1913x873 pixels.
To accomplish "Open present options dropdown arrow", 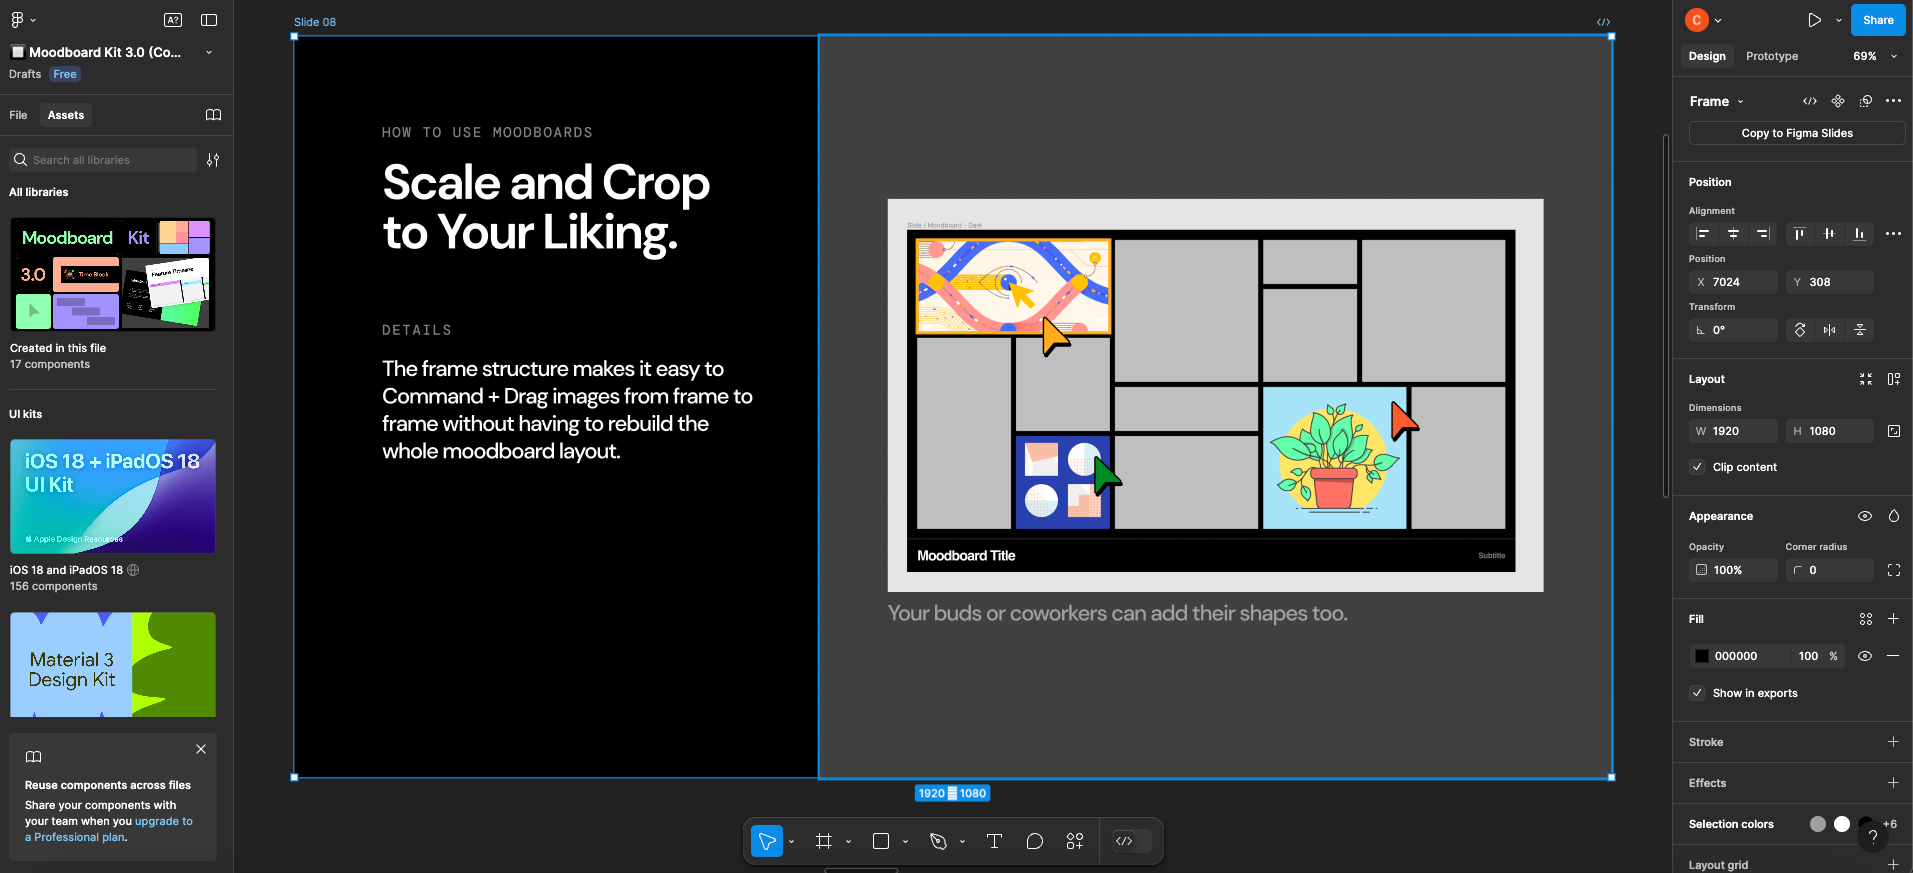I will coord(1838,20).
